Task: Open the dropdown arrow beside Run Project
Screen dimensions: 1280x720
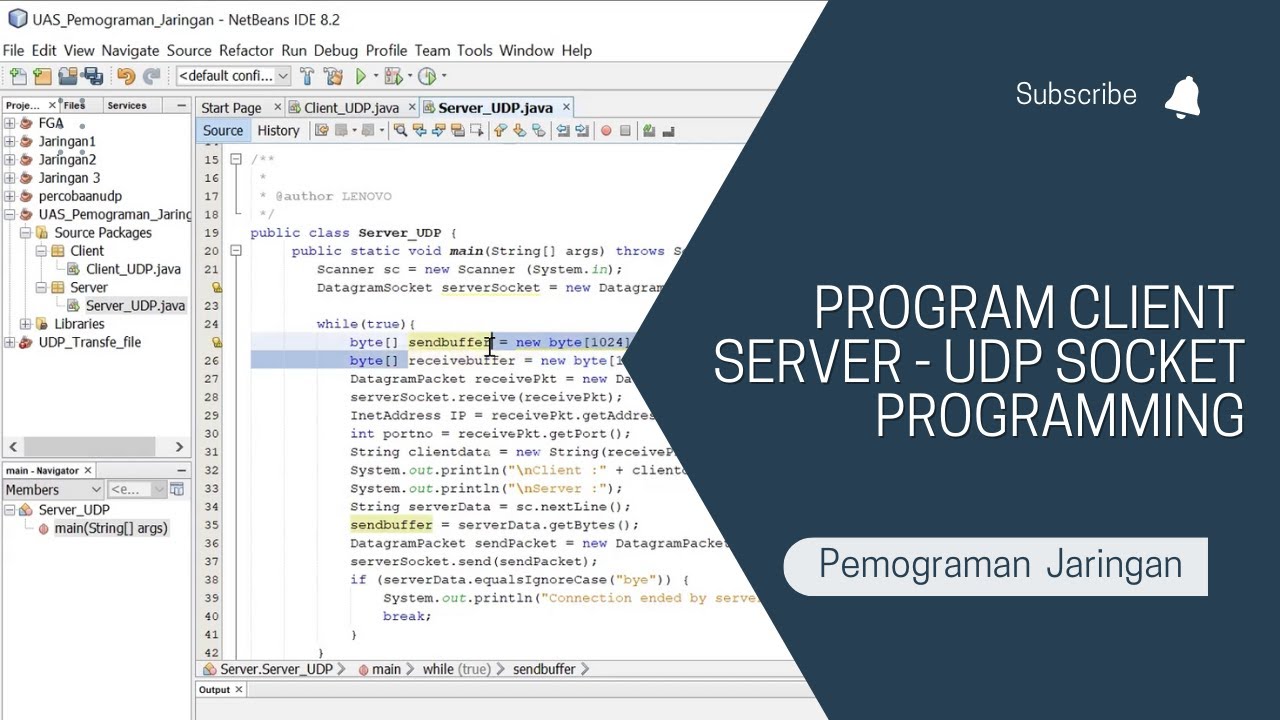Action: pos(376,76)
